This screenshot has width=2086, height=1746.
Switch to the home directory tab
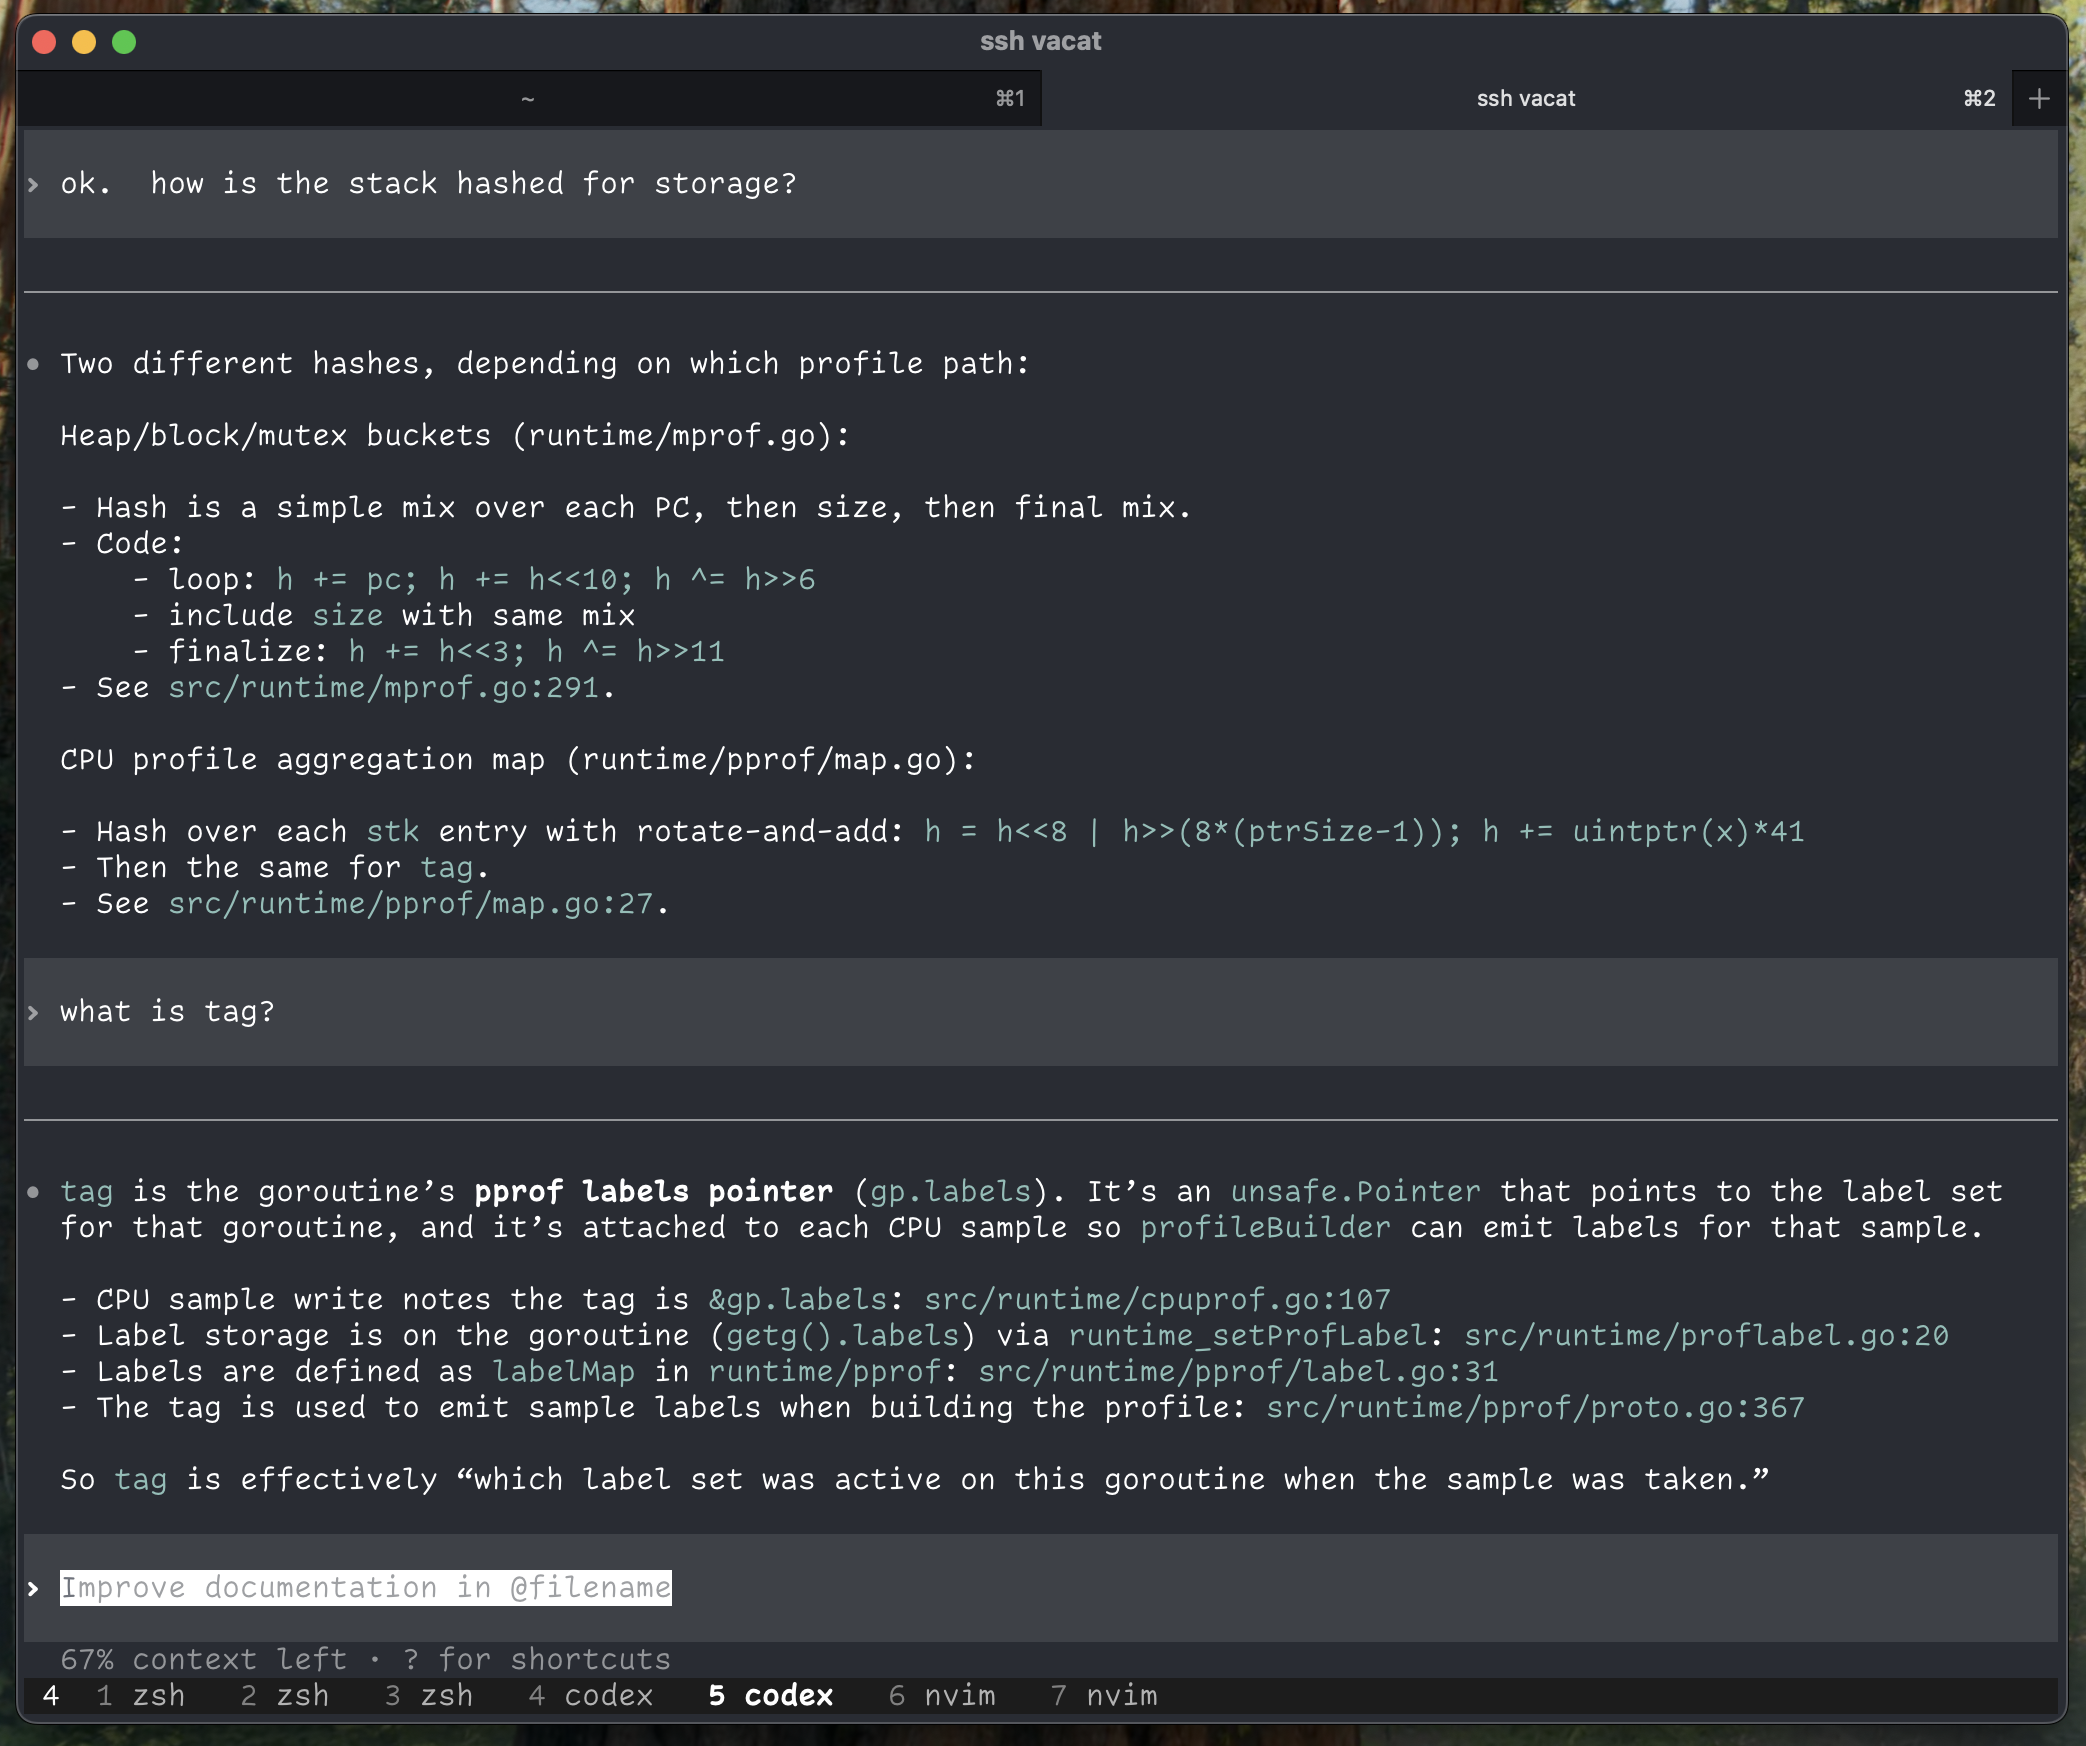click(528, 99)
